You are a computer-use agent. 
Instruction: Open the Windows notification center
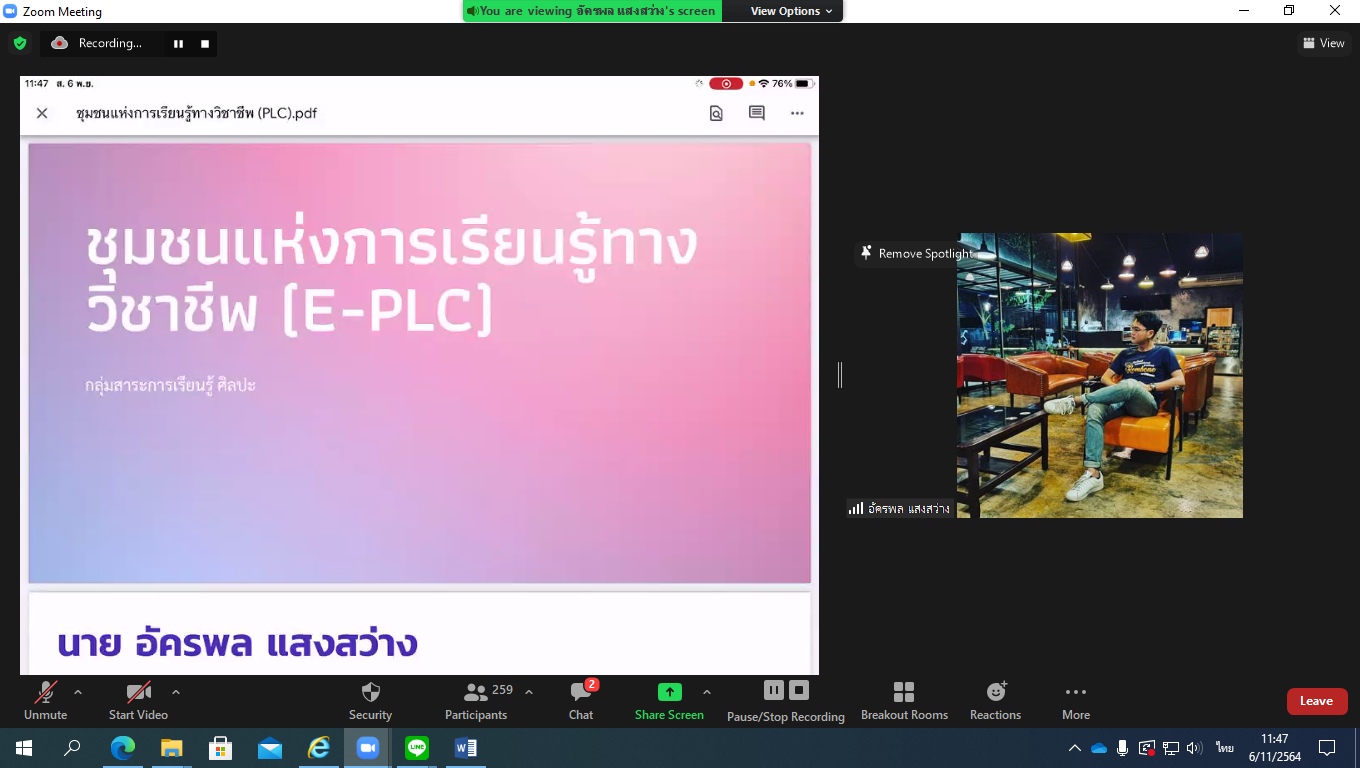1327,748
